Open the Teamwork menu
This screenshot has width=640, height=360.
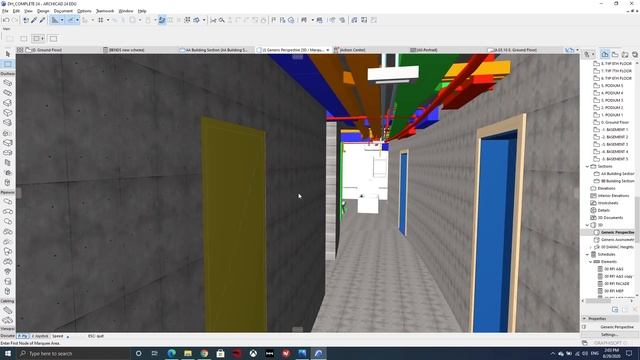click(105, 11)
